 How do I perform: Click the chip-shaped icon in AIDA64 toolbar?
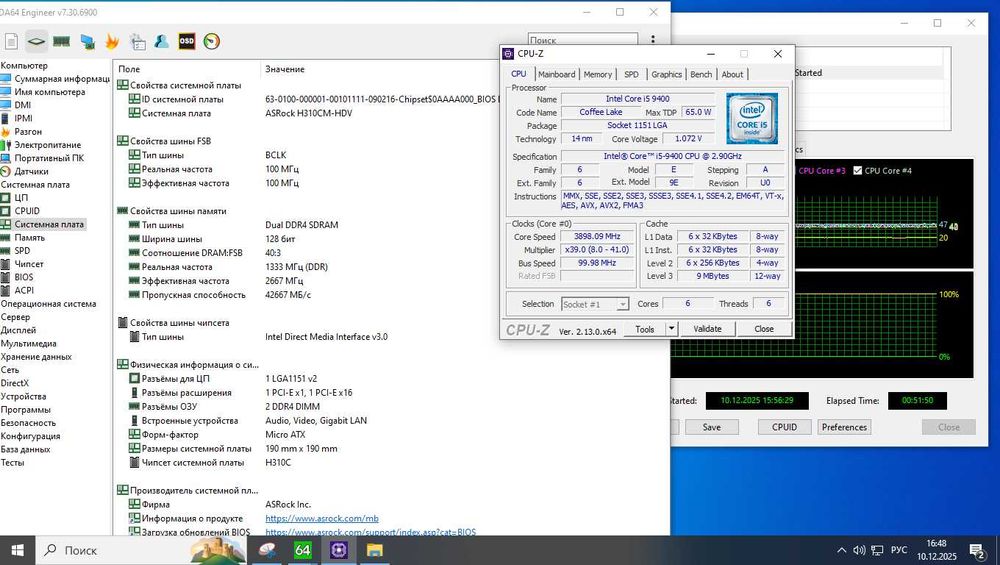tap(36, 41)
